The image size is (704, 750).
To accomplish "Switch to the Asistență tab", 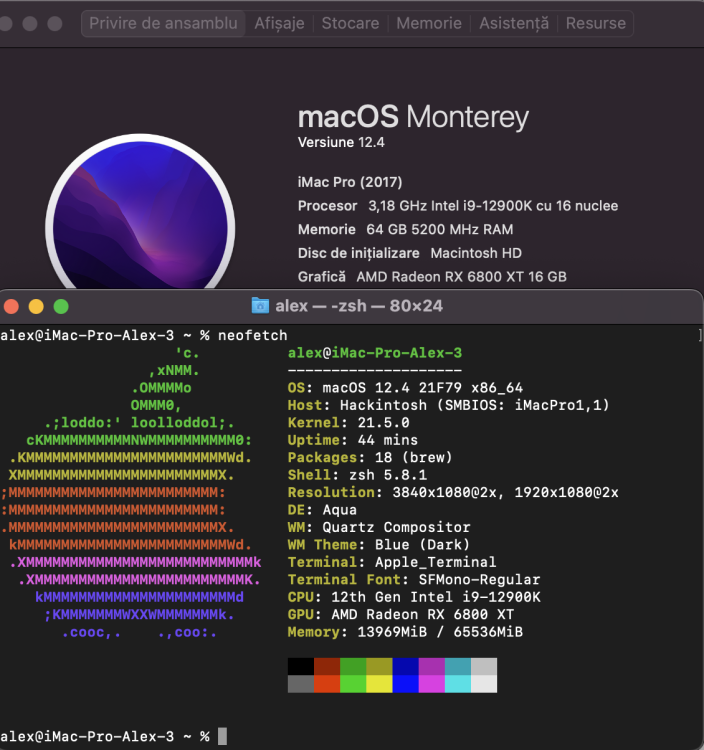I will point(514,23).
